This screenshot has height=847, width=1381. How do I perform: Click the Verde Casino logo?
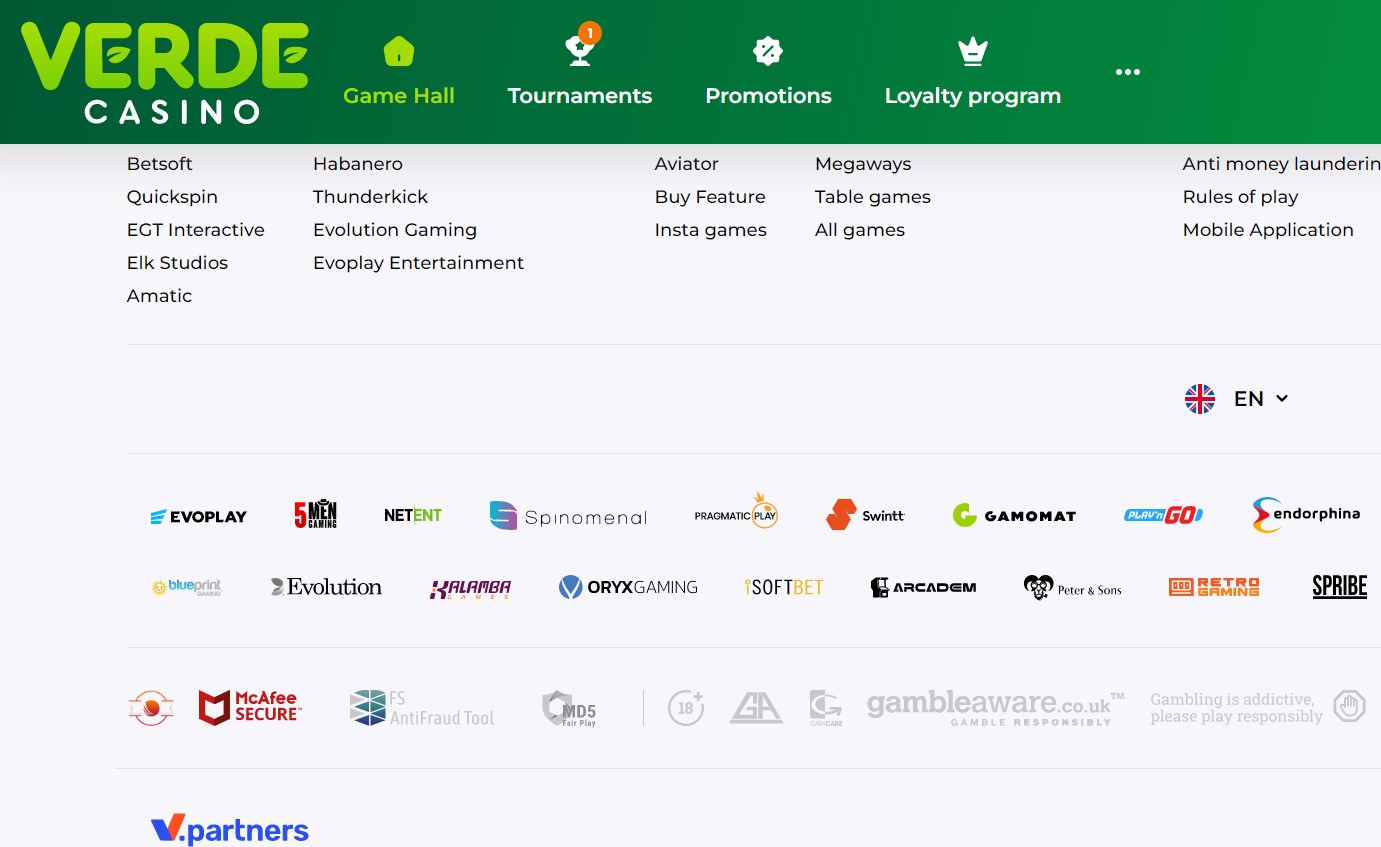click(x=165, y=72)
